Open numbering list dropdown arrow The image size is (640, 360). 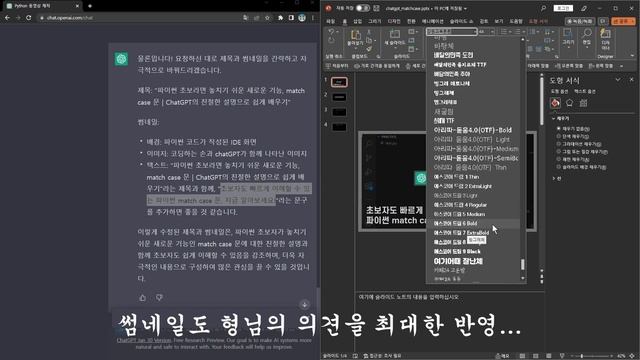pos(524,32)
